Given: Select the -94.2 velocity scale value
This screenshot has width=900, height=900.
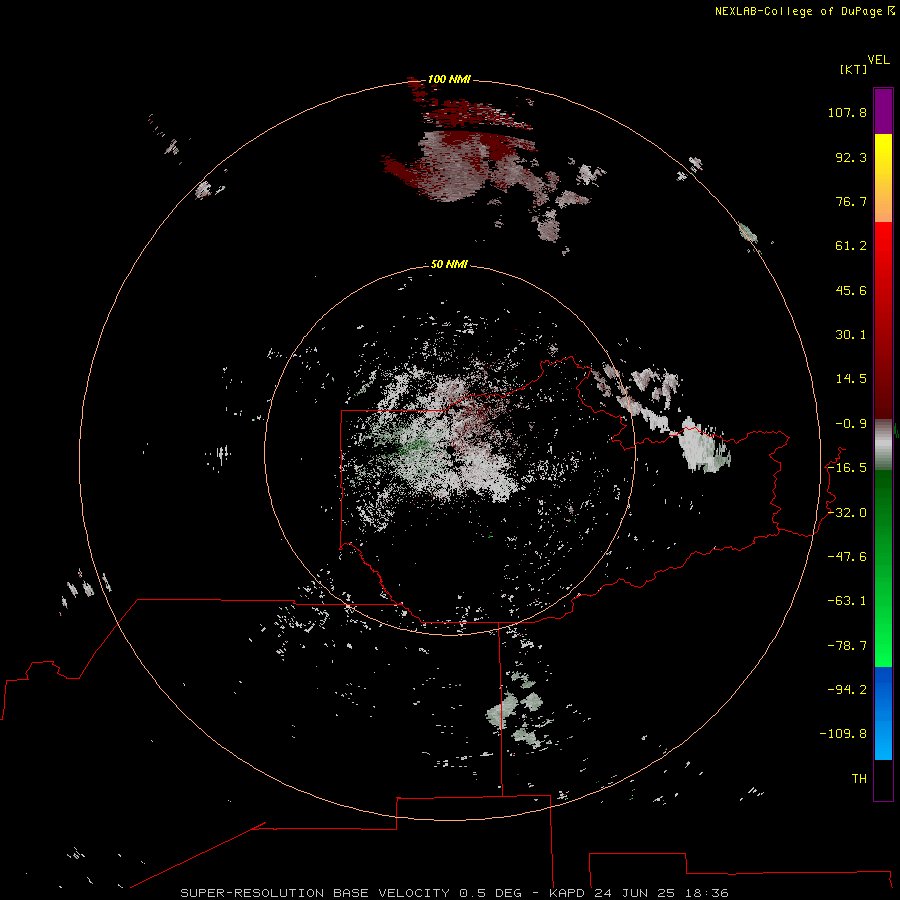Looking at the screenshot, I should tap(847, 690).
